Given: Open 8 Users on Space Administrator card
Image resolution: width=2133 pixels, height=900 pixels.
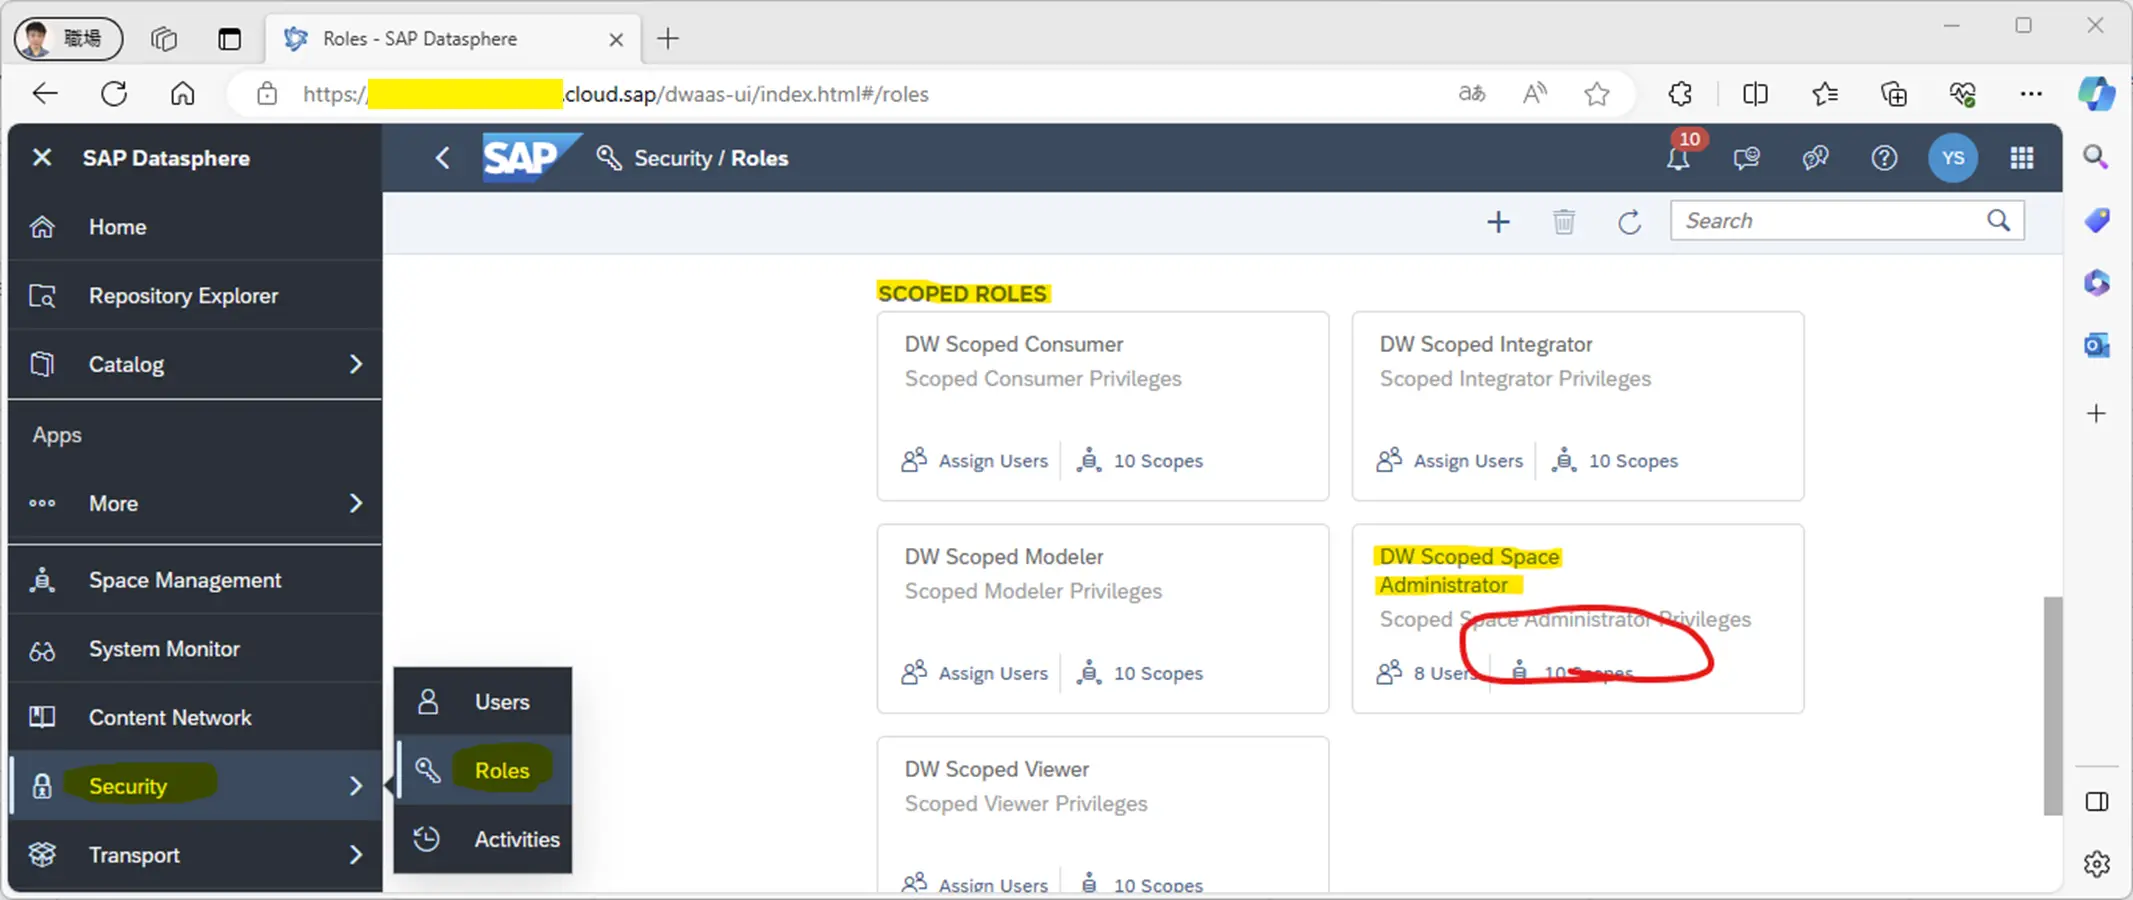Looking at the screenshot, I should click(x=1427, y=673).
